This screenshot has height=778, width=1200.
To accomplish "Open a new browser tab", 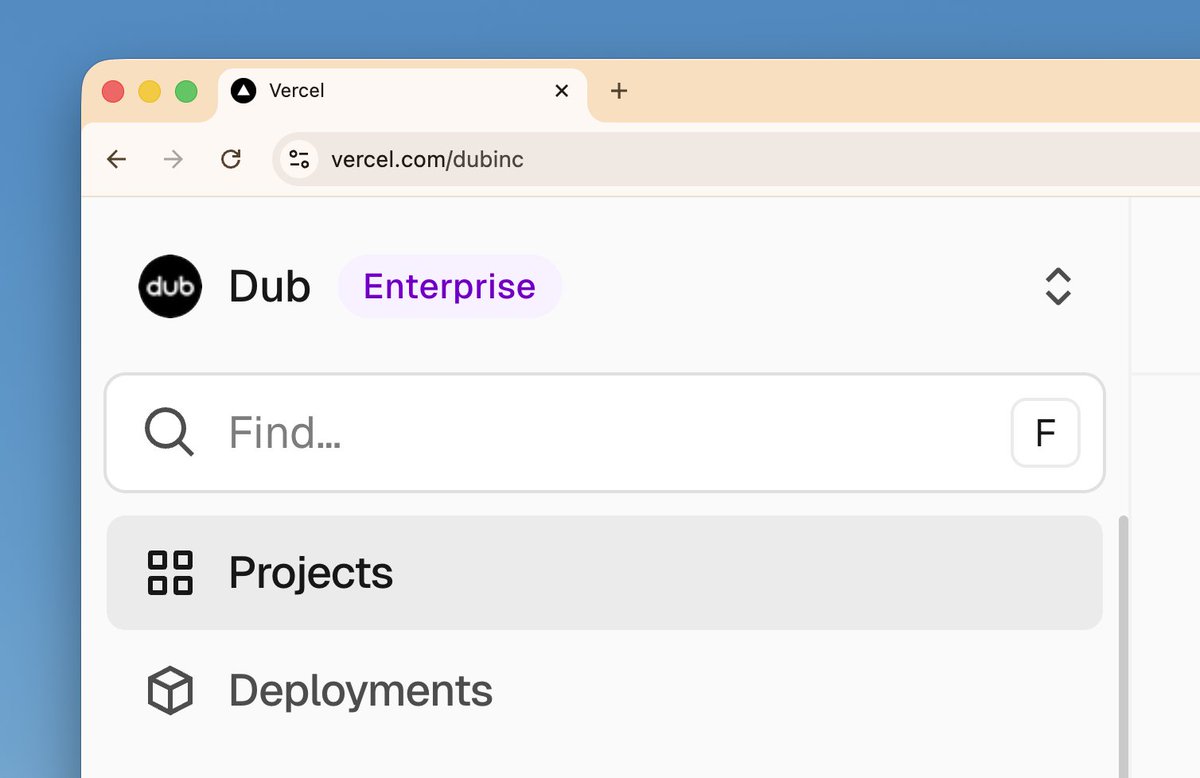I will coord(619,91).
